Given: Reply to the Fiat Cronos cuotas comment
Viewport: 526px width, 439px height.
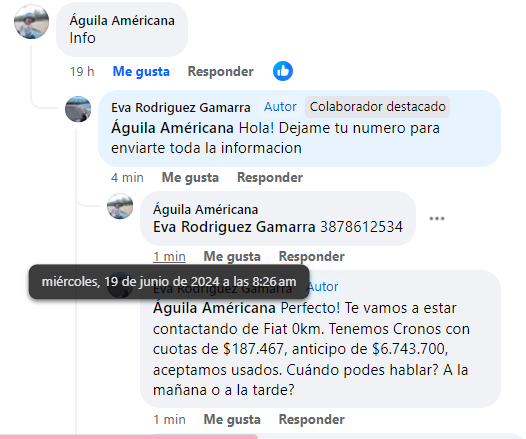Looking at the screenshot, I should [x=312, y=420].
